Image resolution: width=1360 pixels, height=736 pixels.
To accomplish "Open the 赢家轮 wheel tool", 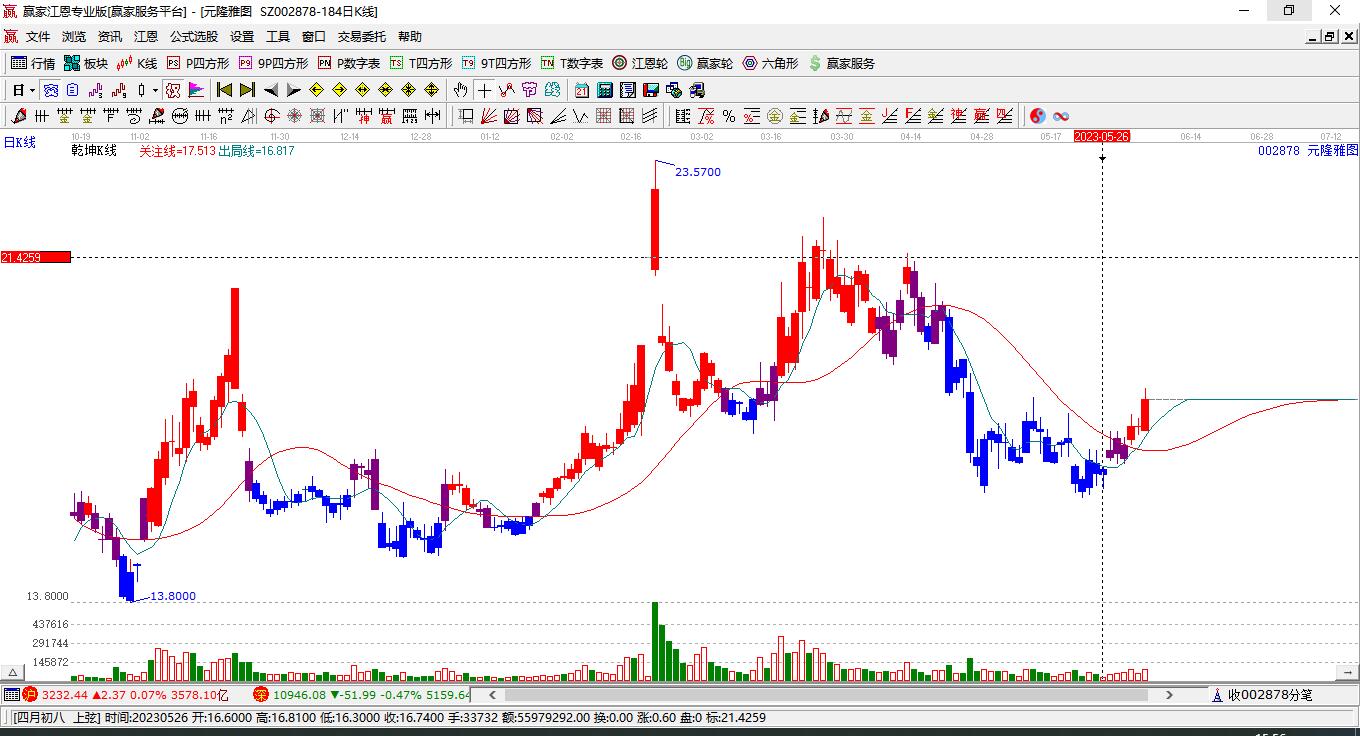I will coord(705,63).
